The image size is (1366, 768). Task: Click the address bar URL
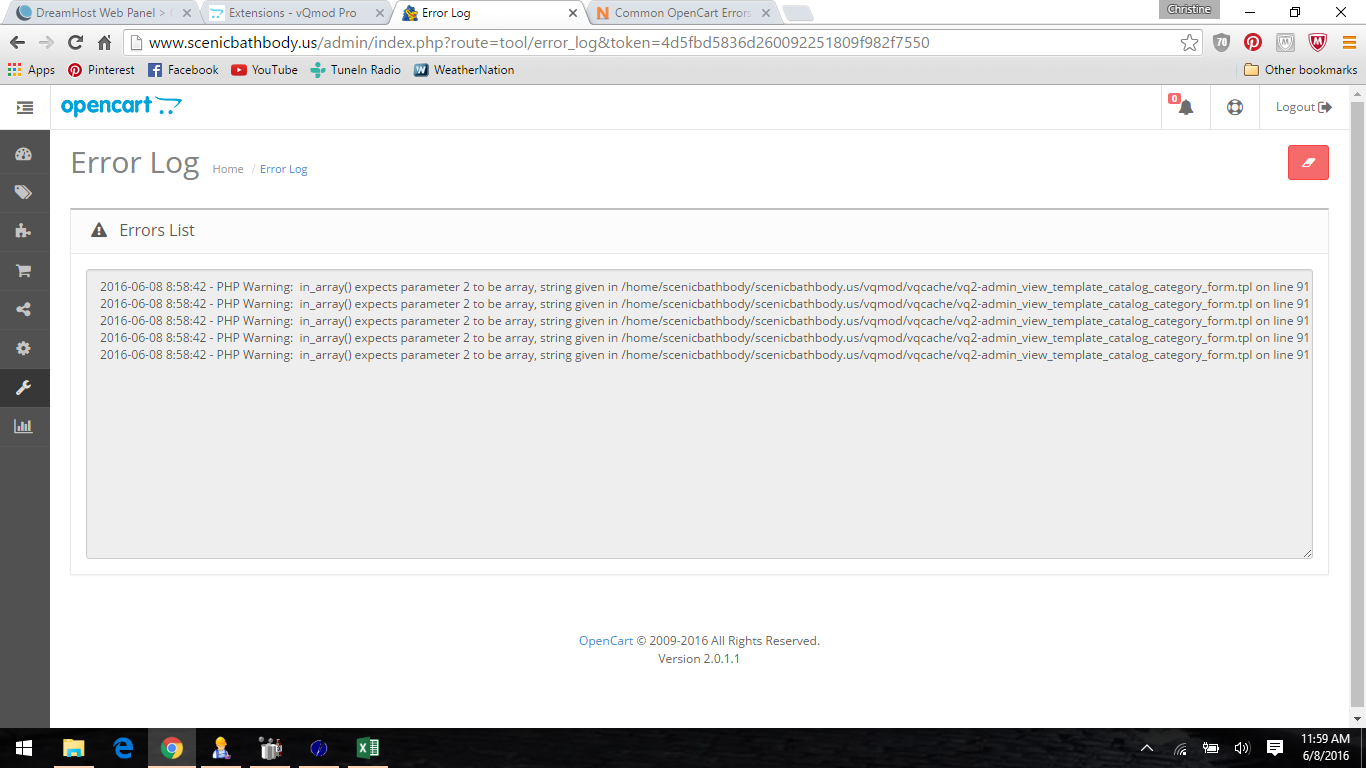click(x=539, y=43)
